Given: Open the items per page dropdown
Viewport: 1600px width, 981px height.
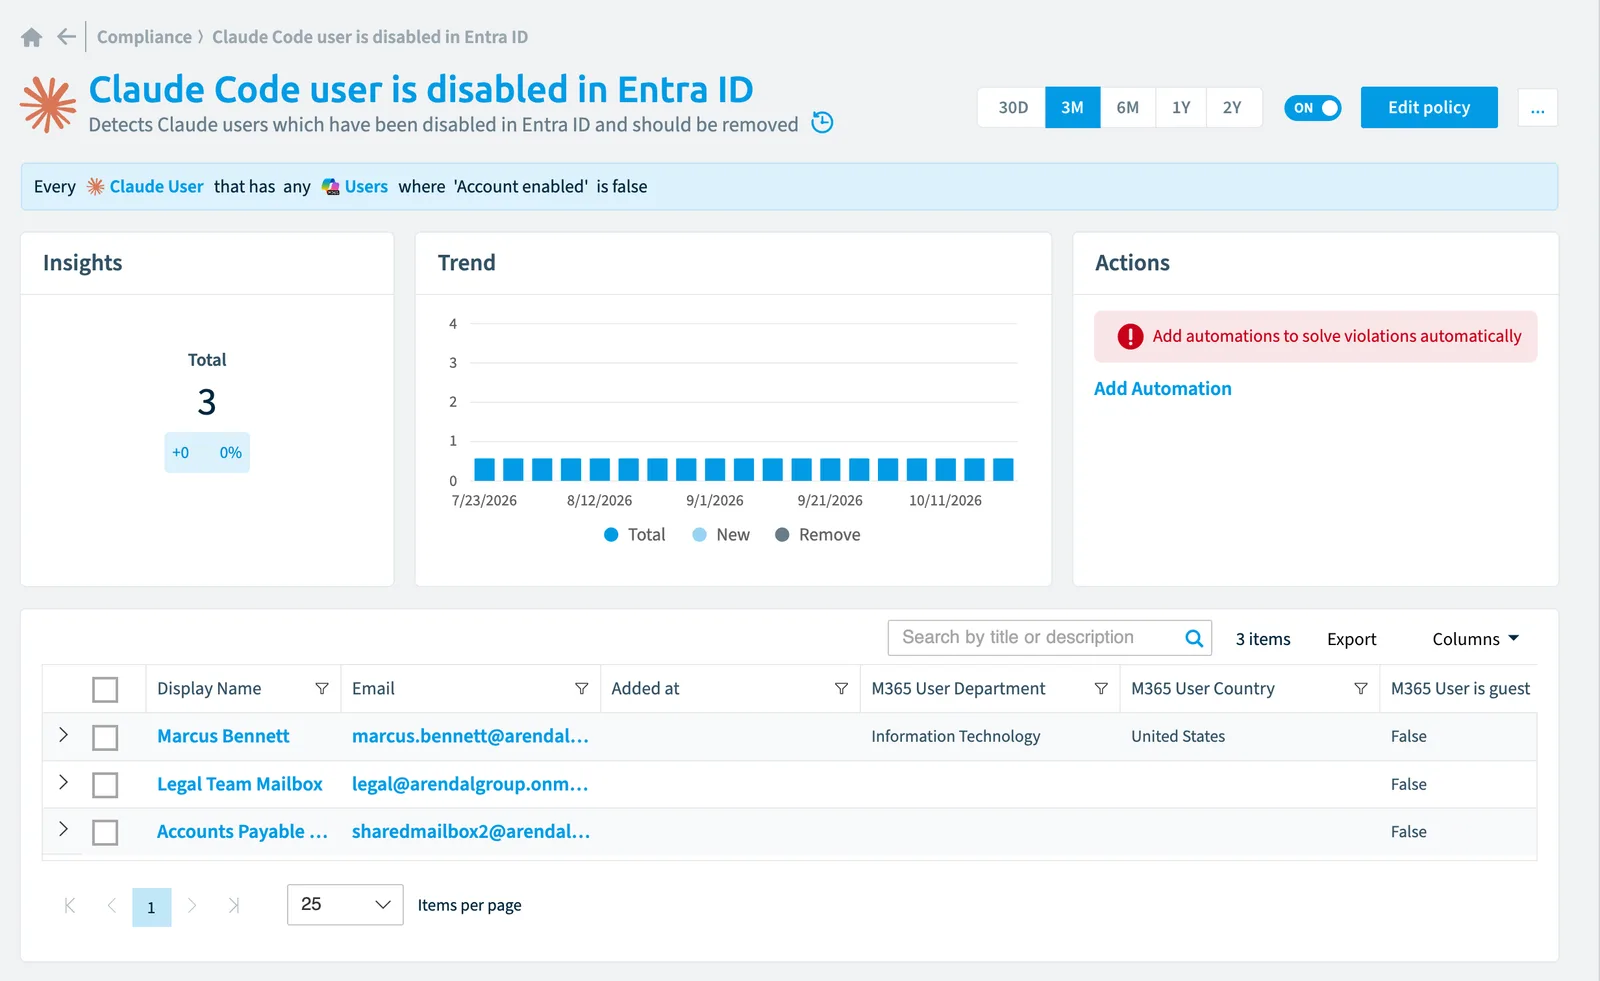Looking at the screenshot, I should [x=345, y=905].
